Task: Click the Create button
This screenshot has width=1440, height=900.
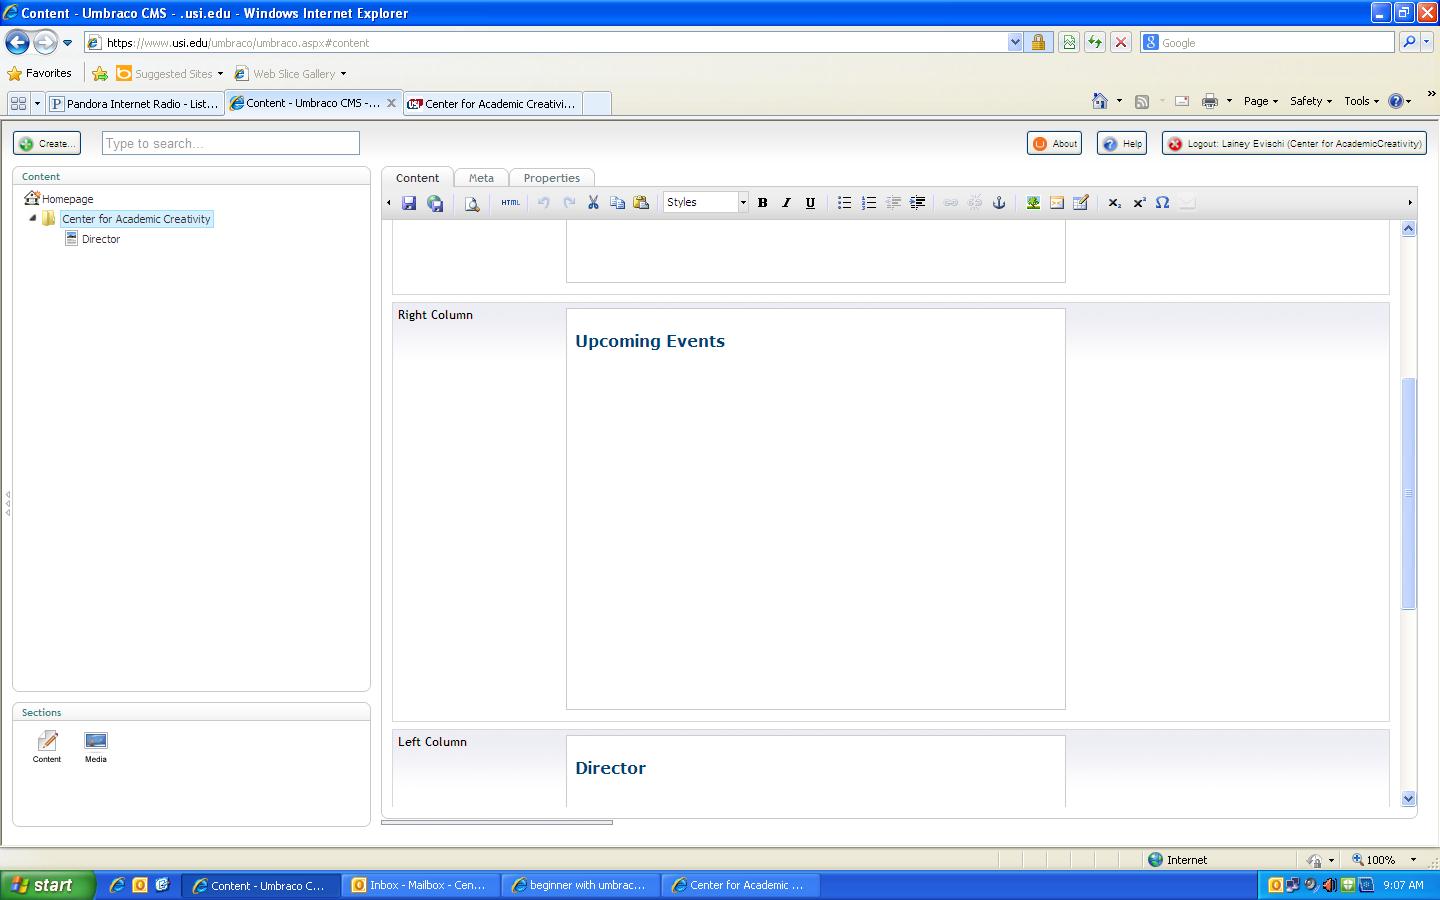Action: point(47,144)
